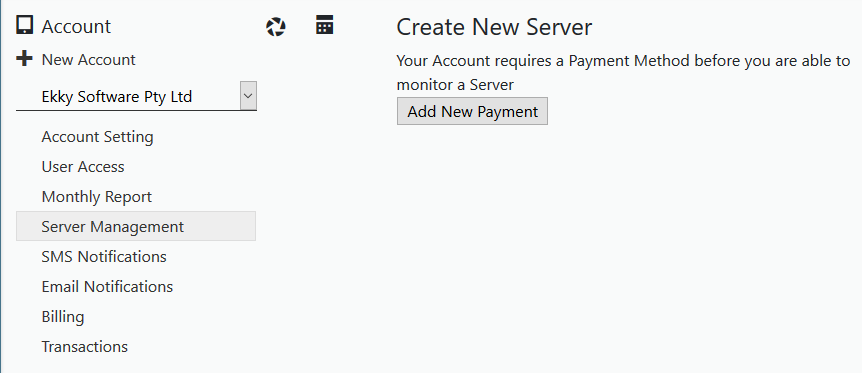Open Email Notifications
The height and width of the screenshot is (373, 862).
tap(107, 287)
